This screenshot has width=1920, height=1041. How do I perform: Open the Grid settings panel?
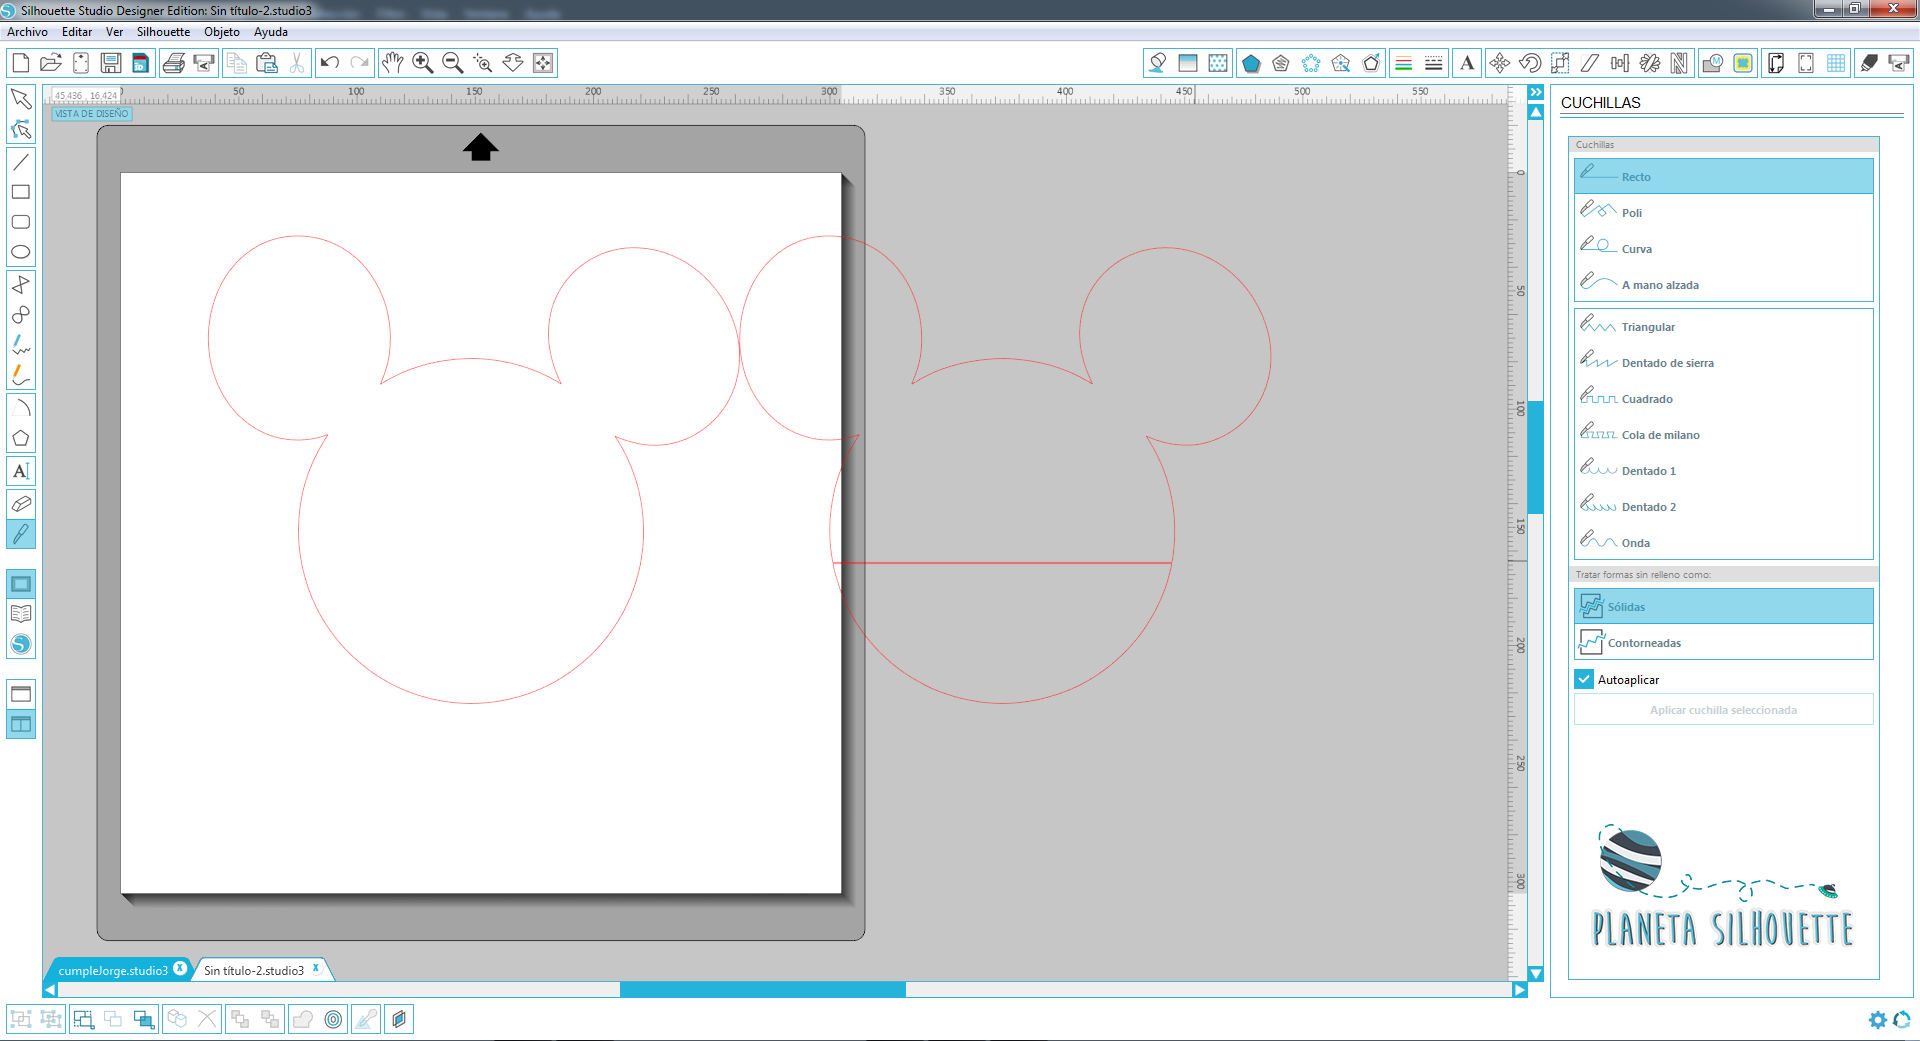1836,63
